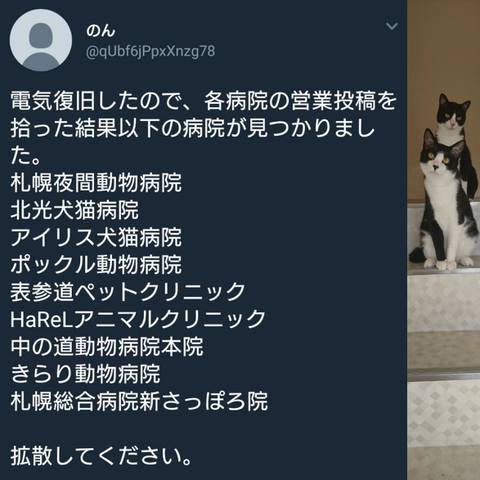The height and width of the screenshot is (480, 480).
Task: Open the @qUbf6jPpxXnzg78 handle profile
Action: [150, 51]
